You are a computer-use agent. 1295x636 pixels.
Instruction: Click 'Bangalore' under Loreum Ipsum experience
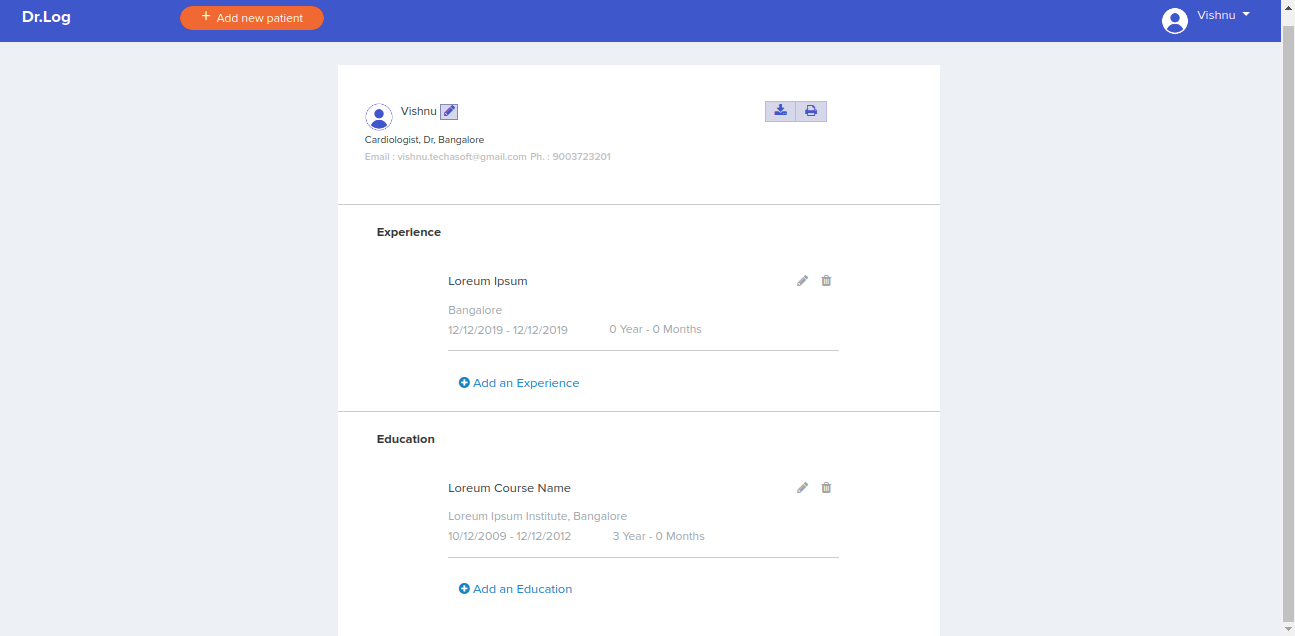point(475,310)
